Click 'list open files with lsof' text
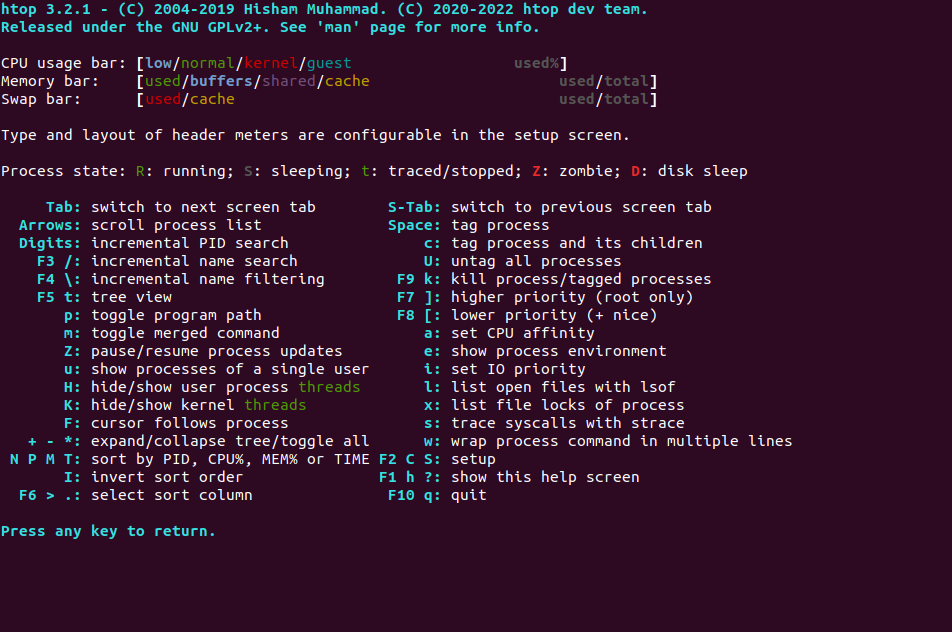The width and height of the screenshot is (952, 632). (x=563, y=387)
